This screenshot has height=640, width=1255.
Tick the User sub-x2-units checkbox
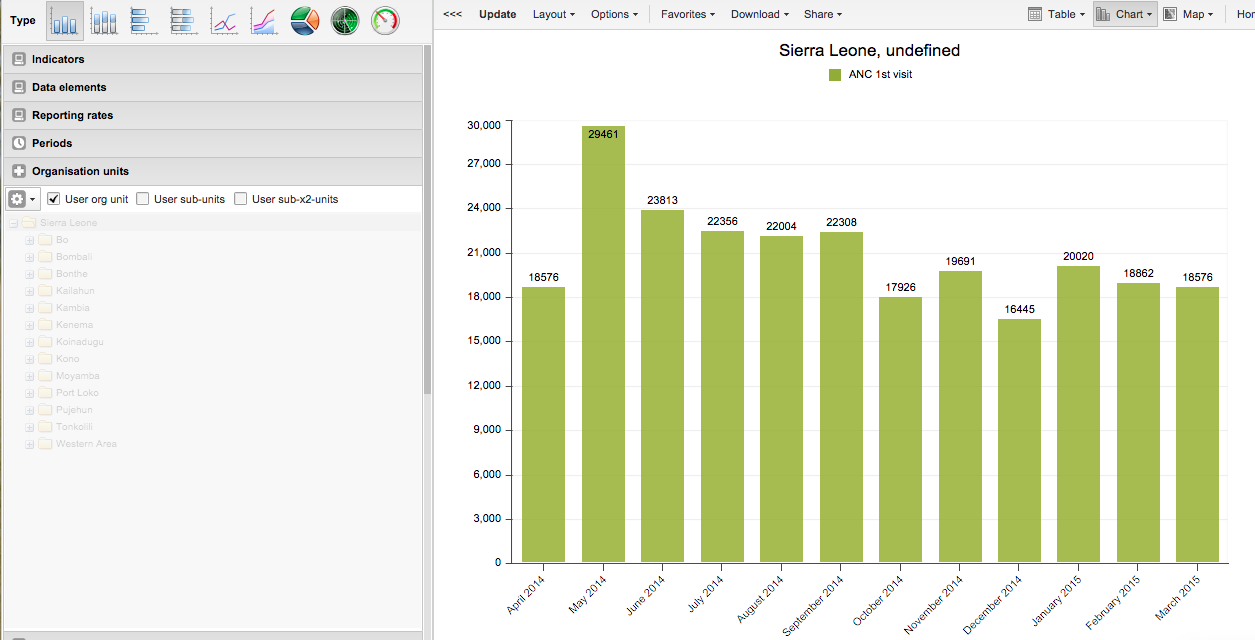241,199
